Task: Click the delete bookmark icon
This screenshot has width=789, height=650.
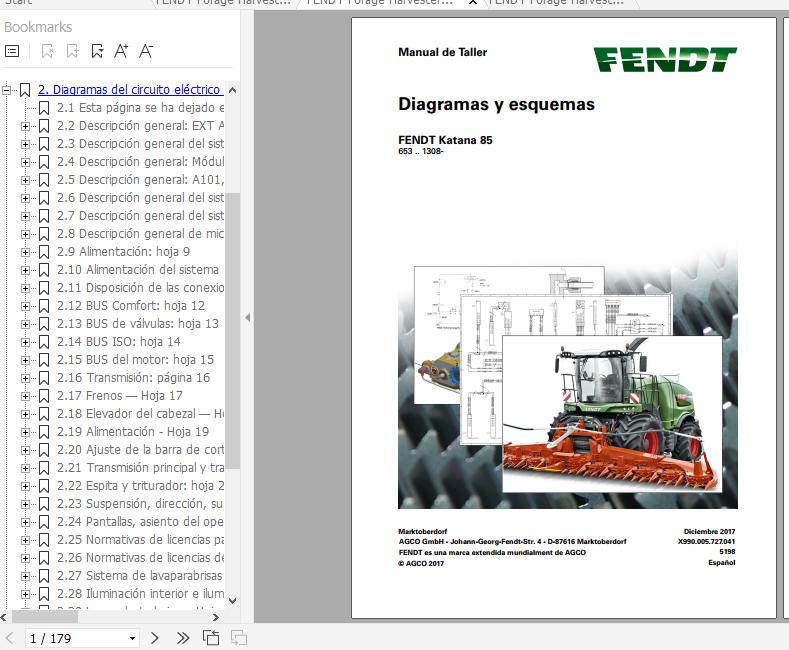Action: click(47, 51)
